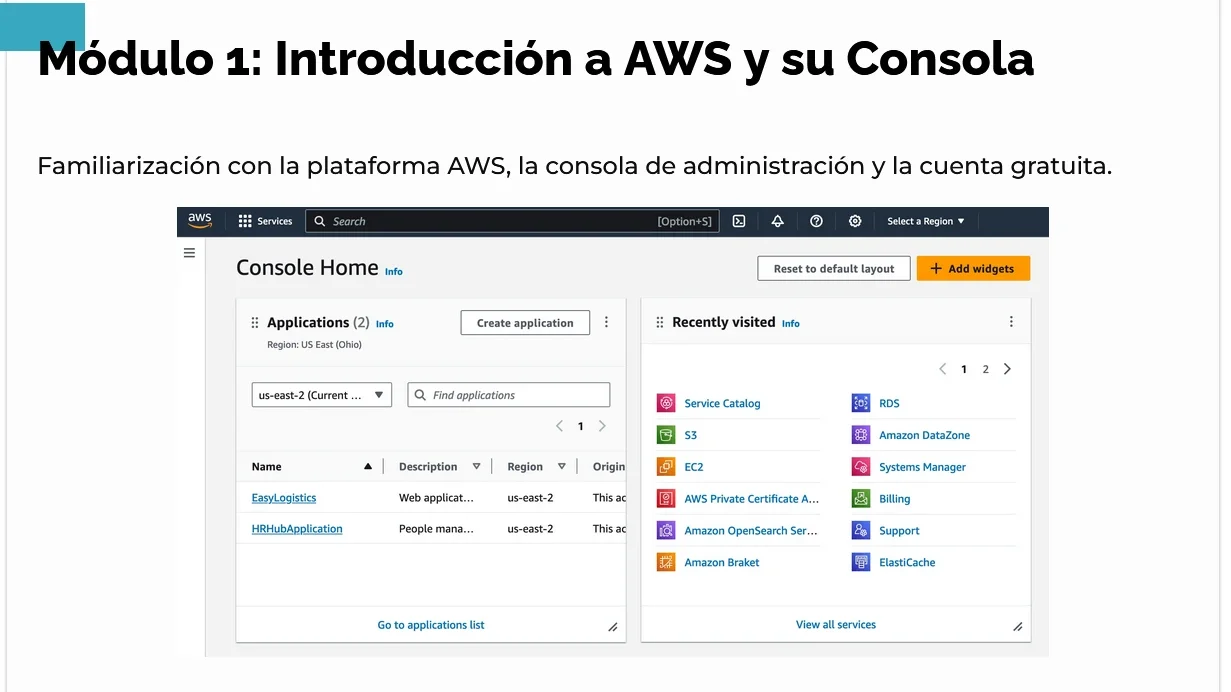Open the Select a Region dropdown
Viewport: 1231px width, 692px height.
tap(926, 221)
